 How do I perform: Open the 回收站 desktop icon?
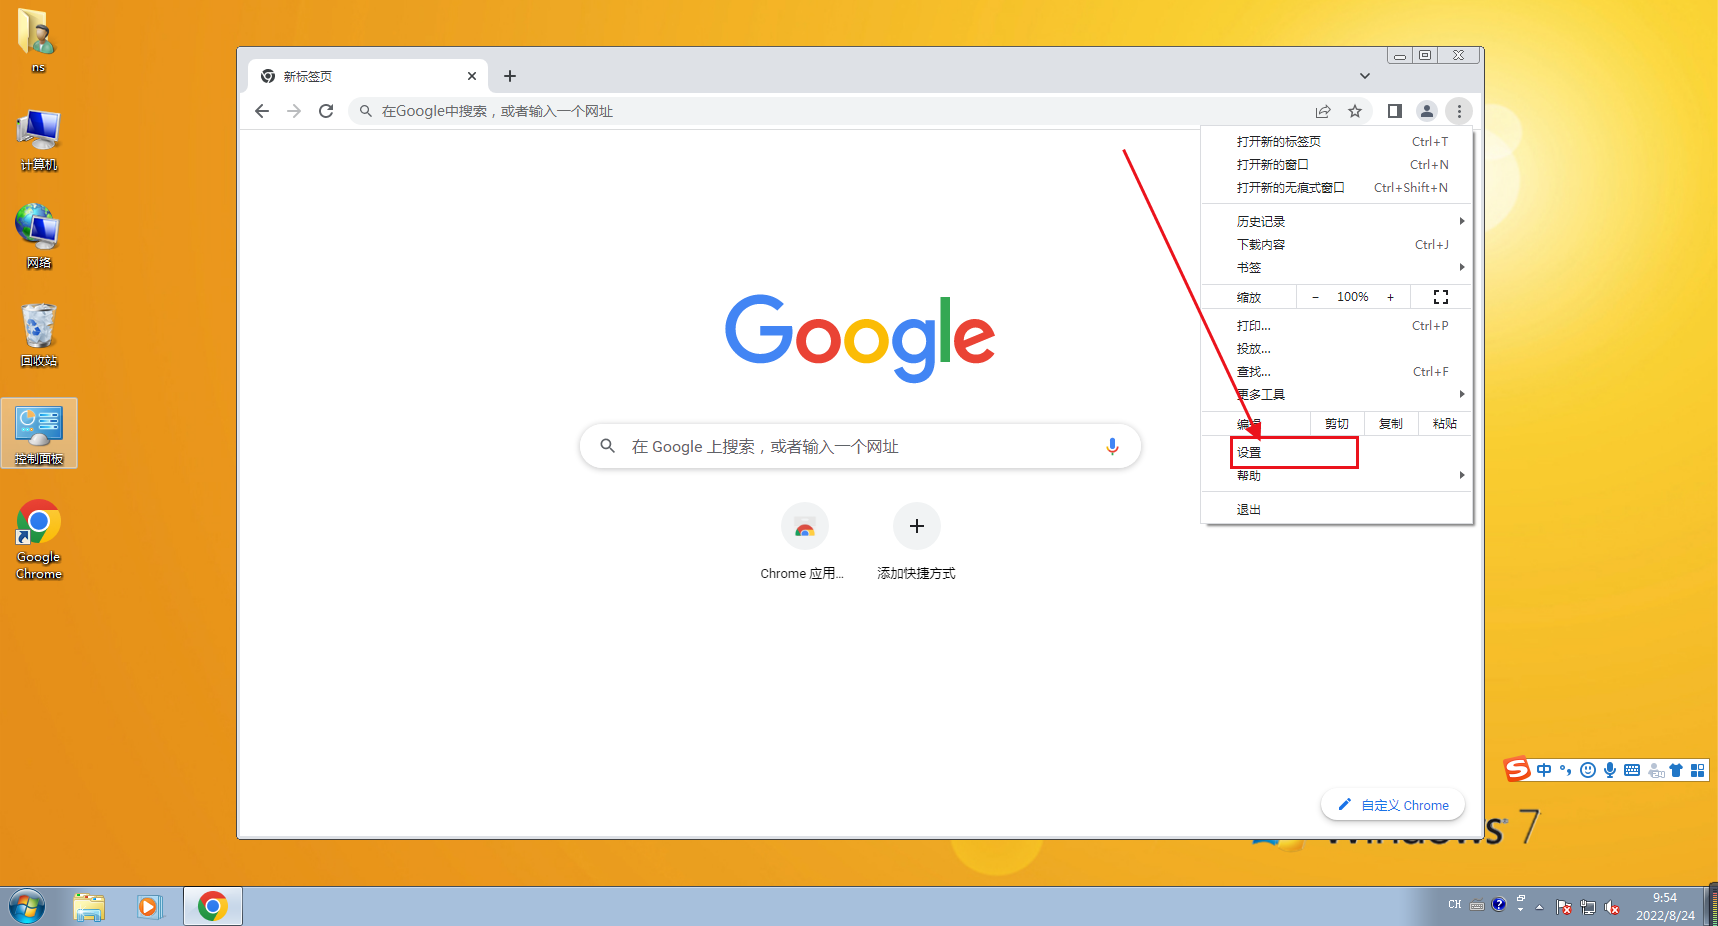click(x=39, y=335)
